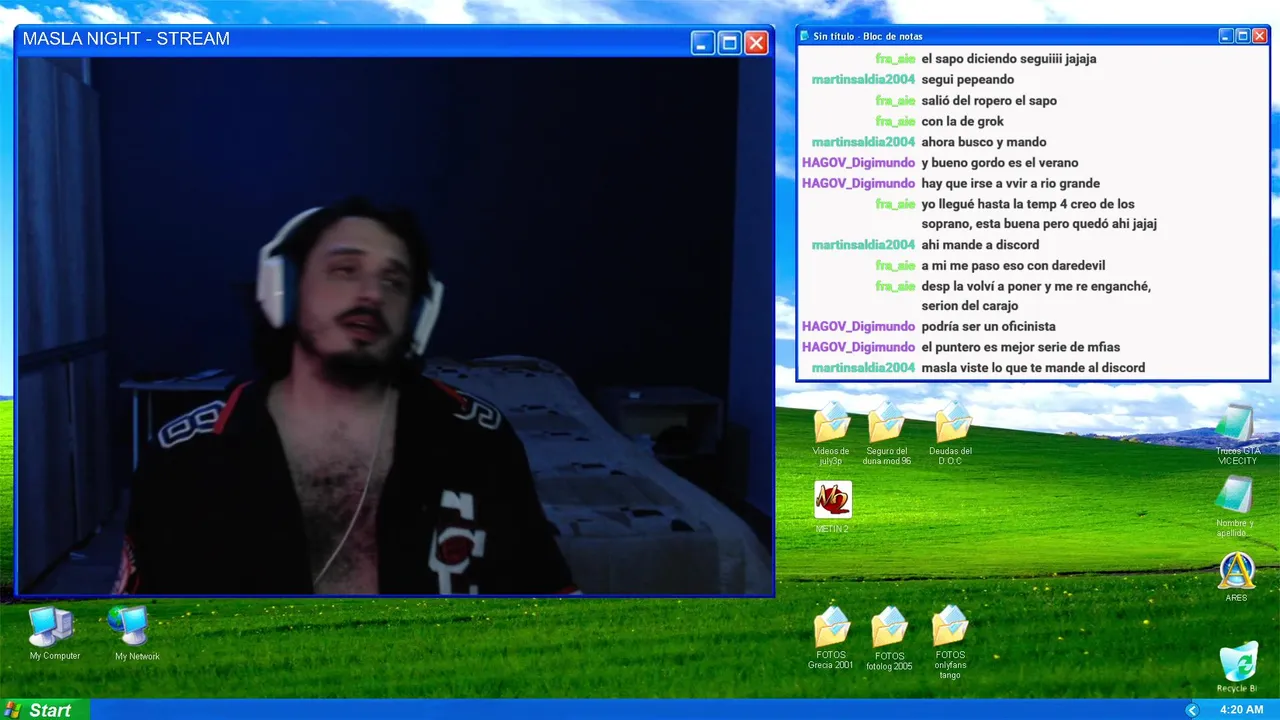The width and height of the screenshot is (1280, 720).
Task: Click the Sin título - Bloc de notas title
Action: click(x=868, y=36)
